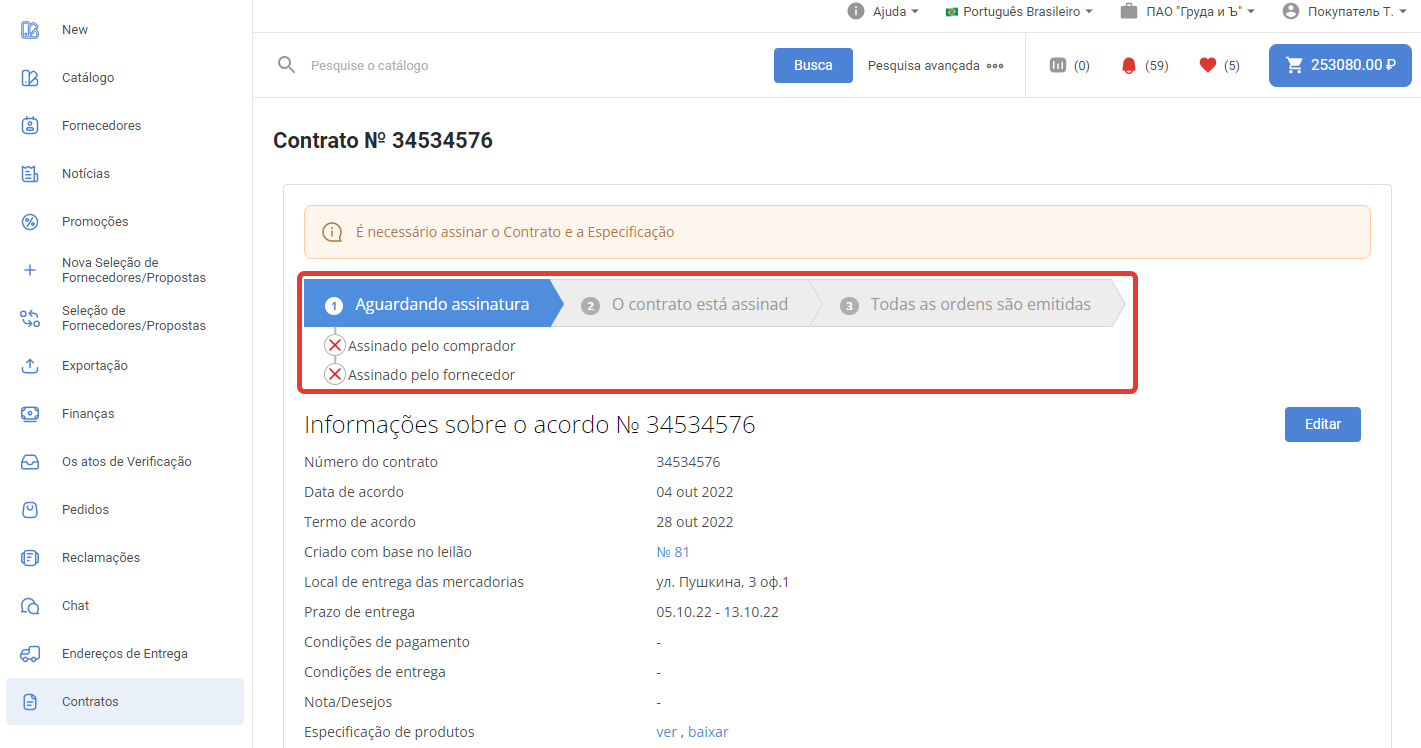Select the Todas as ordens são emitidas step
1421x748 pixels.
966,304
